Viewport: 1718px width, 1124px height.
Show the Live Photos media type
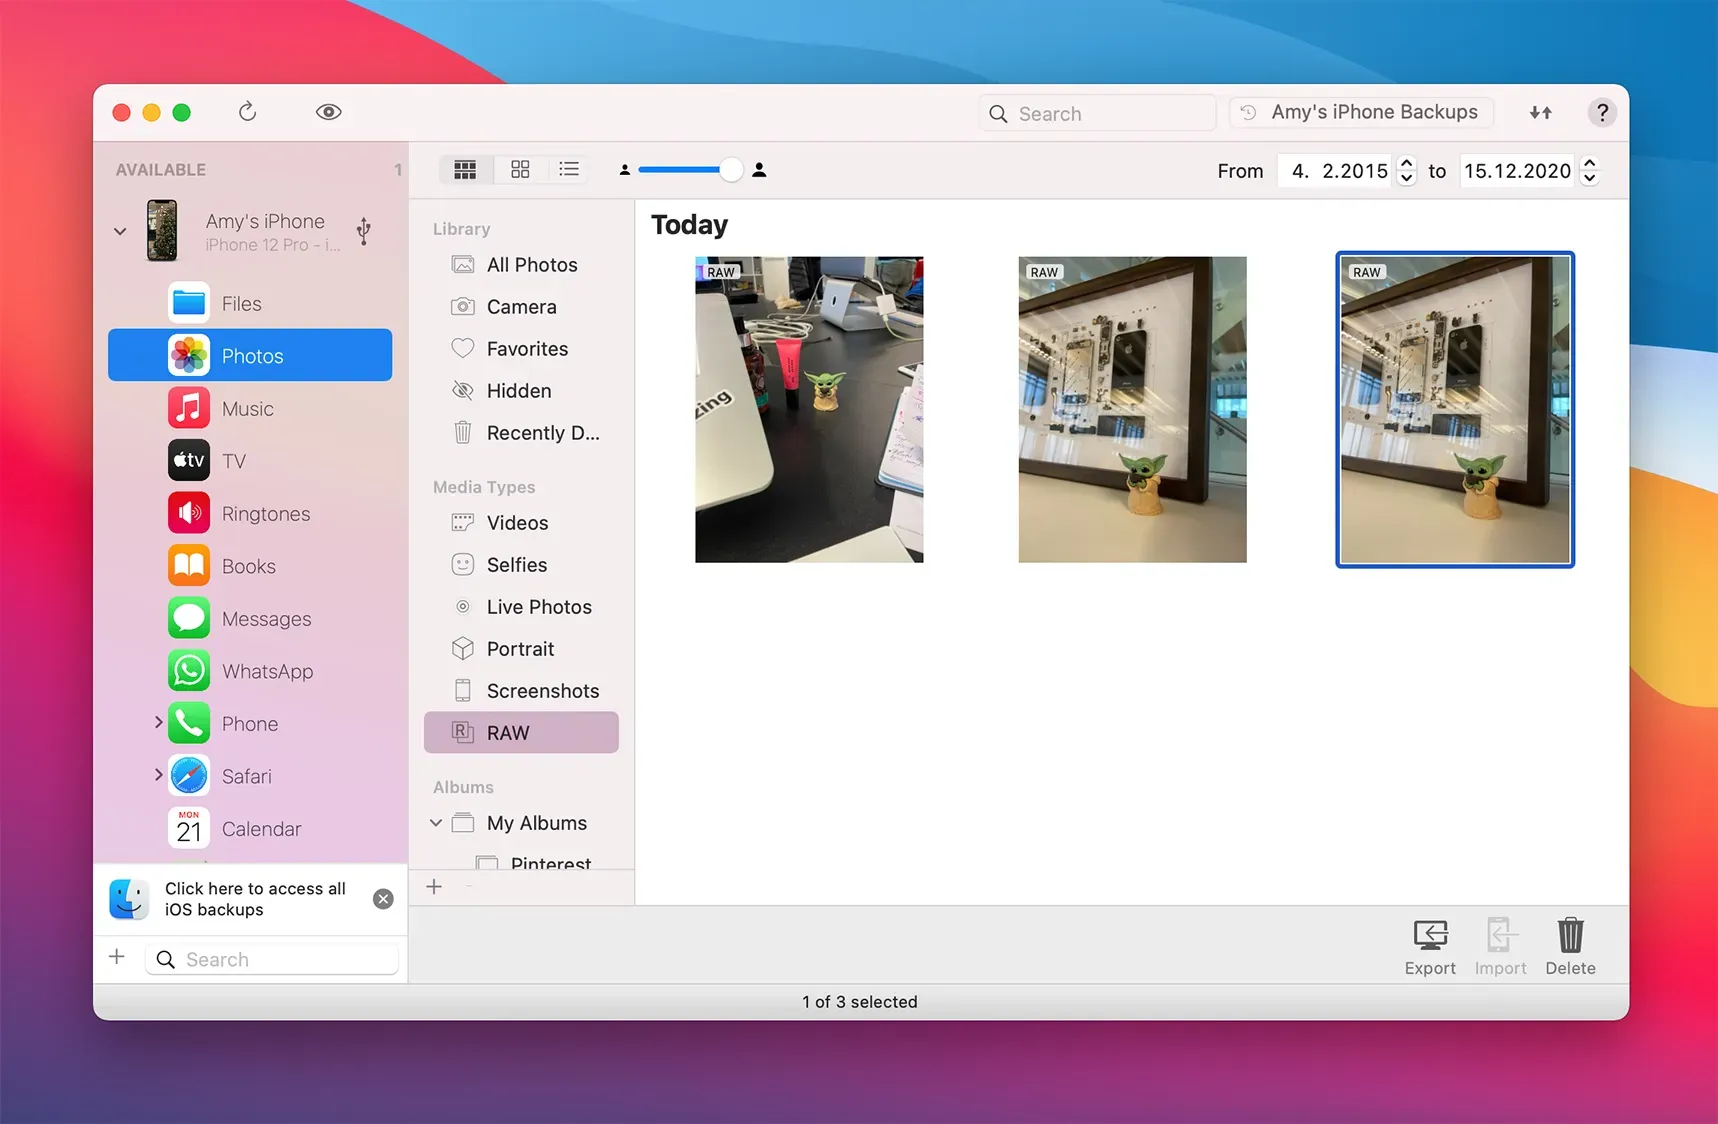click(538, 607)
